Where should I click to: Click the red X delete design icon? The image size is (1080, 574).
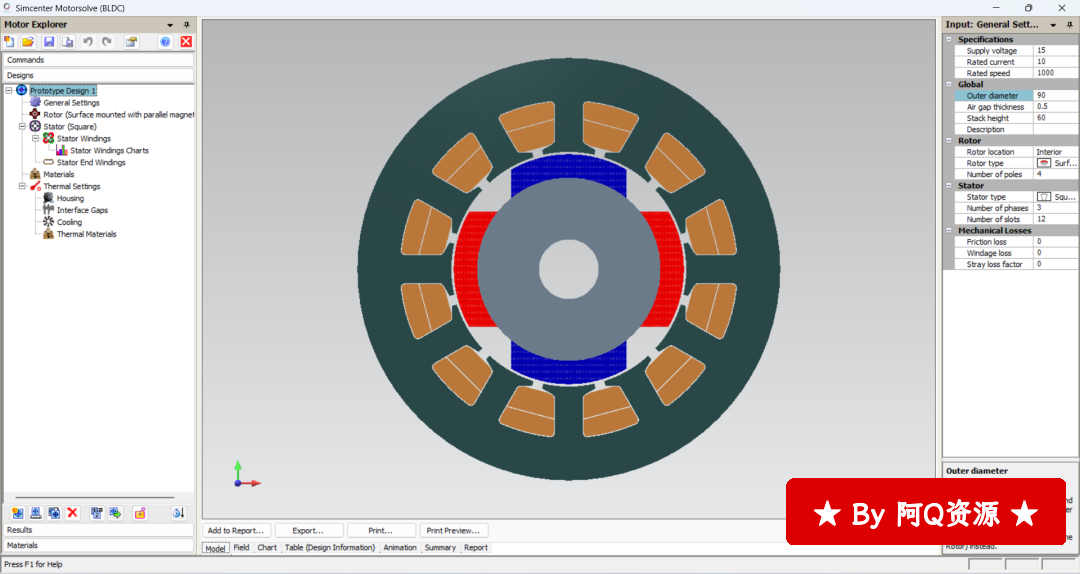(73, 513)
